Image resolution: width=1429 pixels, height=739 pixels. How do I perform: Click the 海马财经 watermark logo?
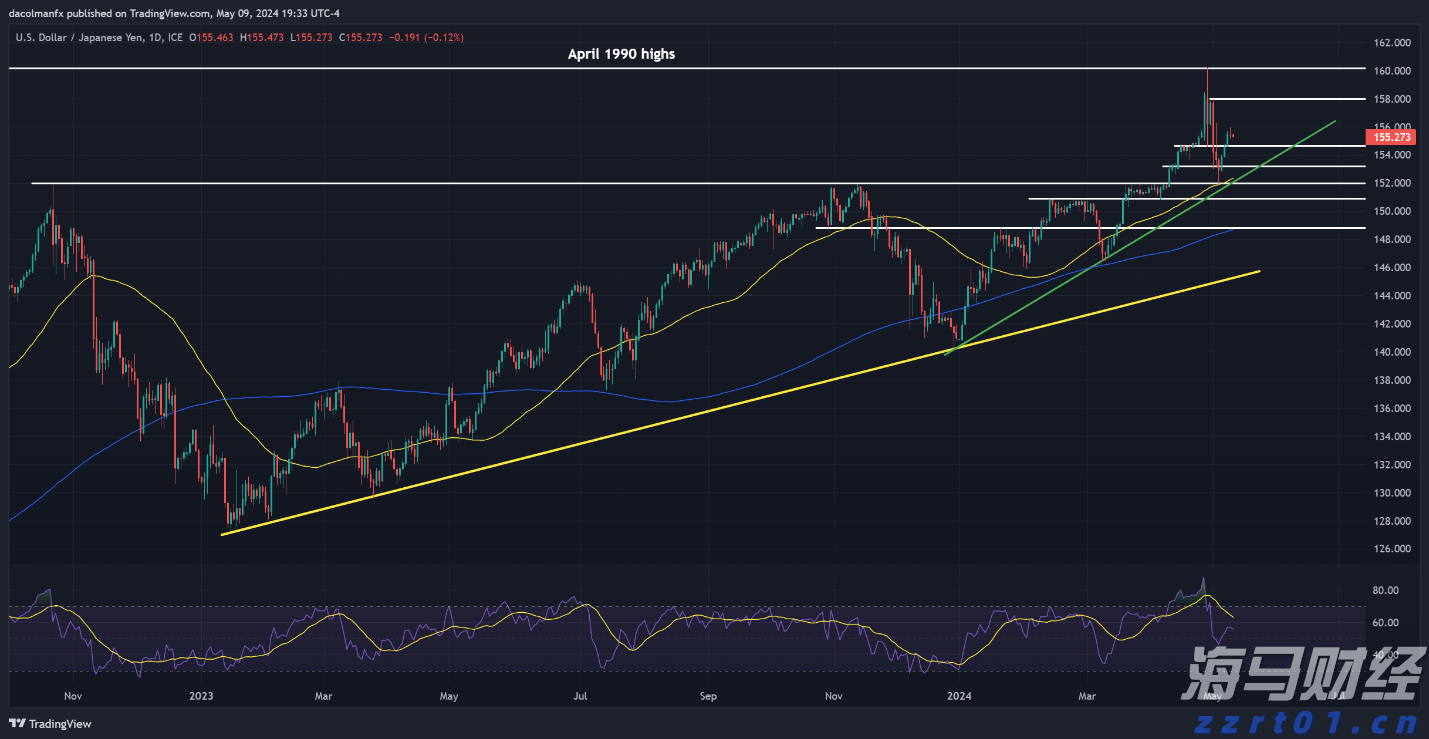(1299, 675)
